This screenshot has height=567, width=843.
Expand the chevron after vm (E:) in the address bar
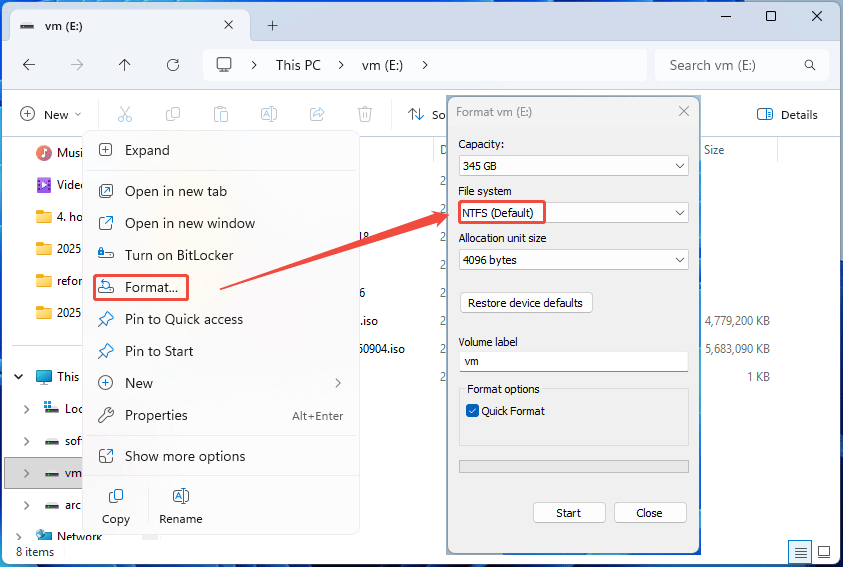(425, 65)
